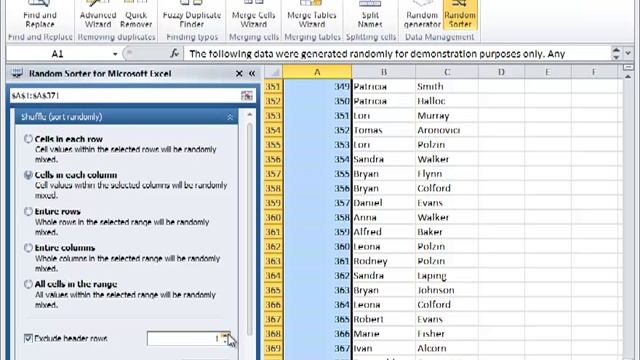This screenshot has width=640, height=360.
Task: Close the Random Sorter pane
Action: 239,73
